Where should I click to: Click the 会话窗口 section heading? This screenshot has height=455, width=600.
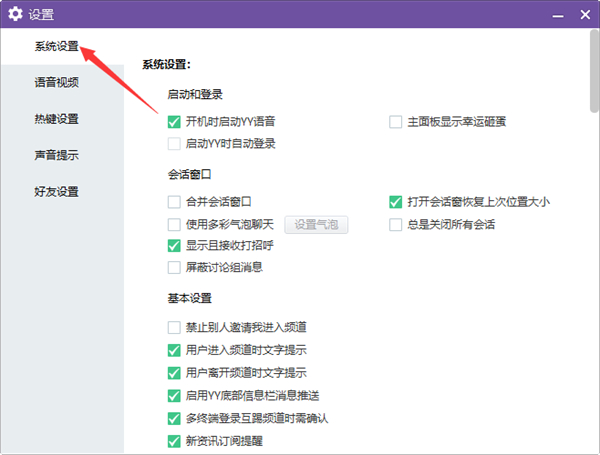click(189, 174)
